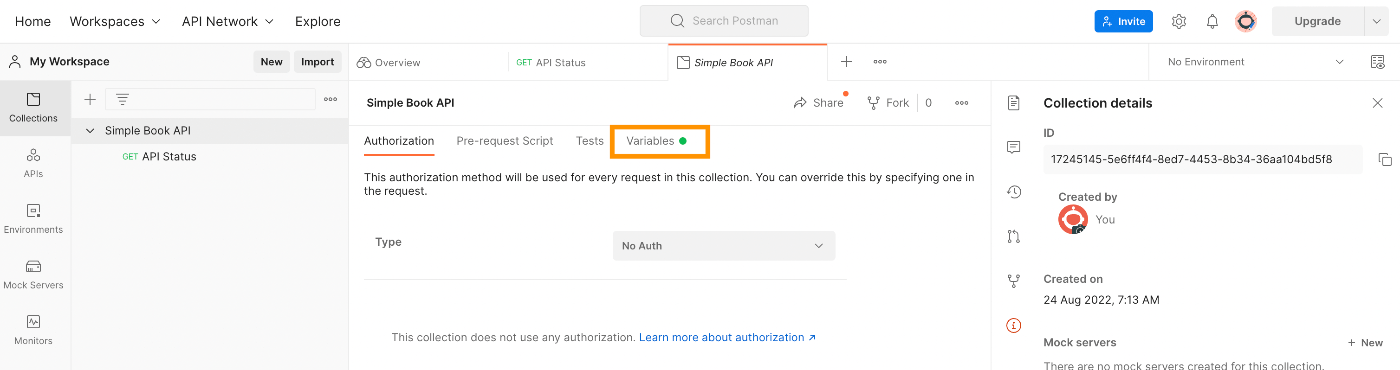Image resolution: width=1400 pixels, height=370 pixels.
Task: Show the Pull requests panel icon
Action: [1014, 236]
